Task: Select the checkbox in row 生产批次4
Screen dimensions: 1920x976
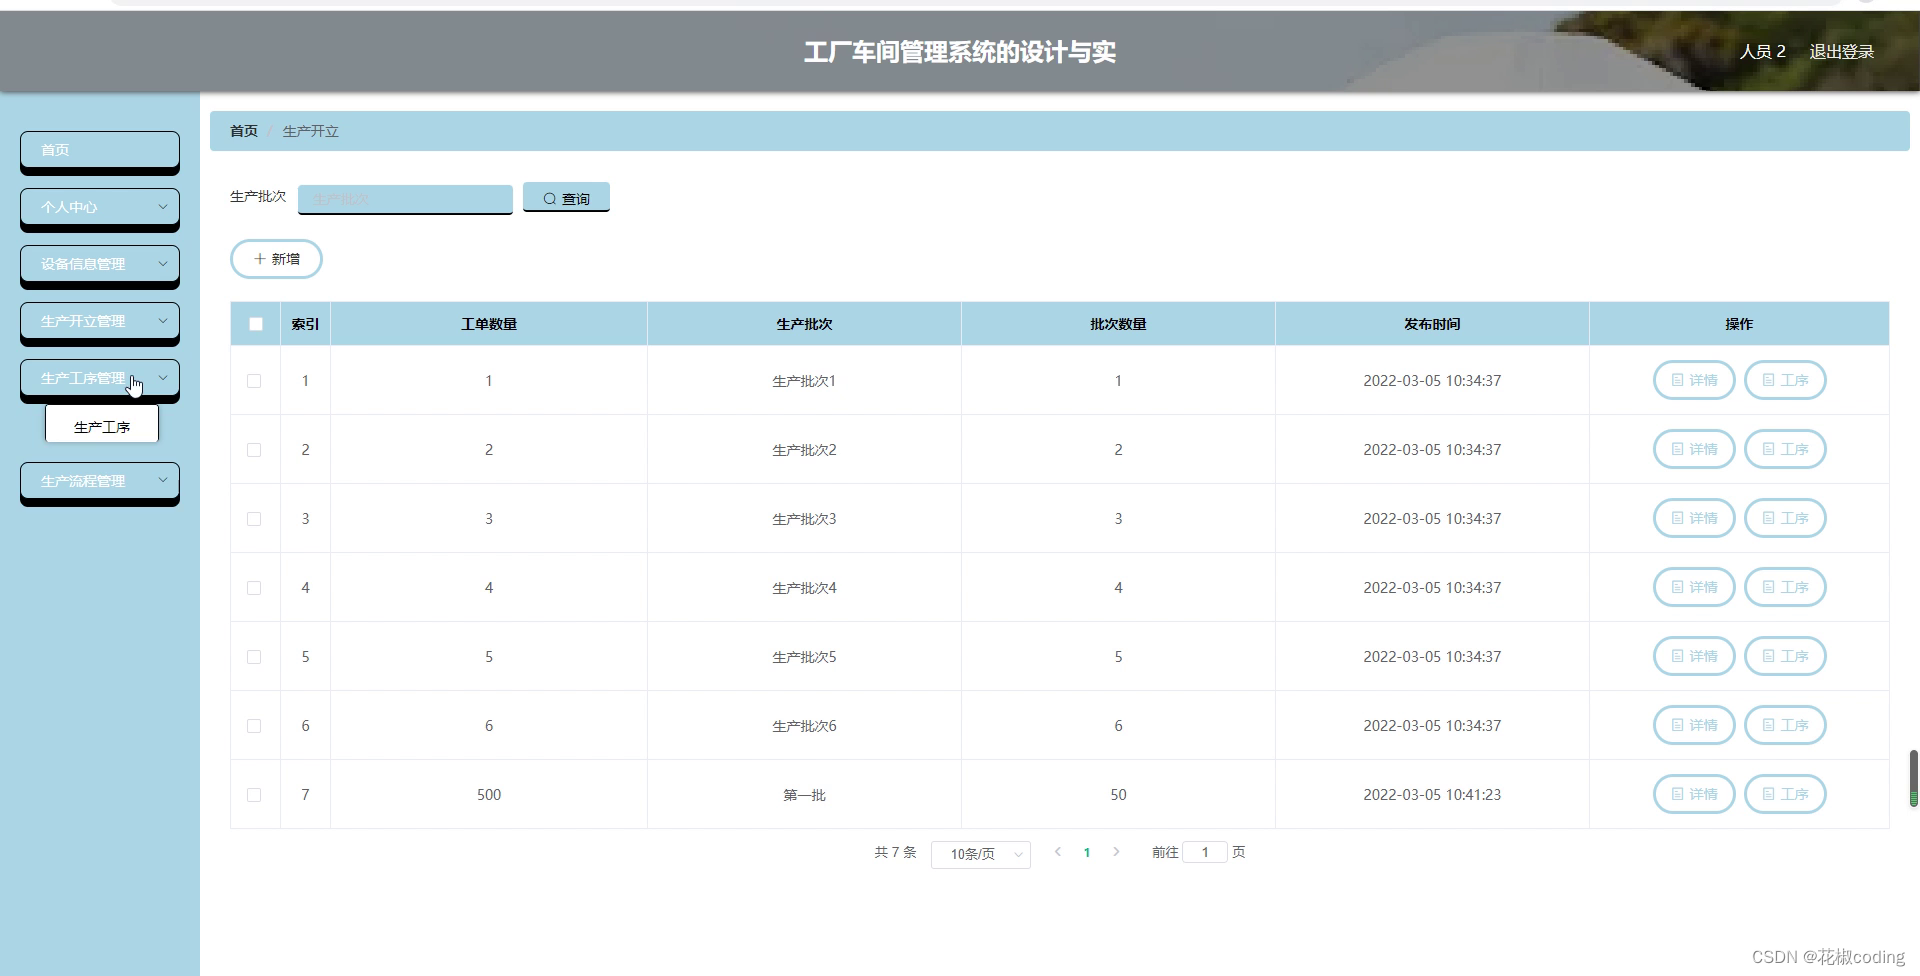Action: (254, 588)
